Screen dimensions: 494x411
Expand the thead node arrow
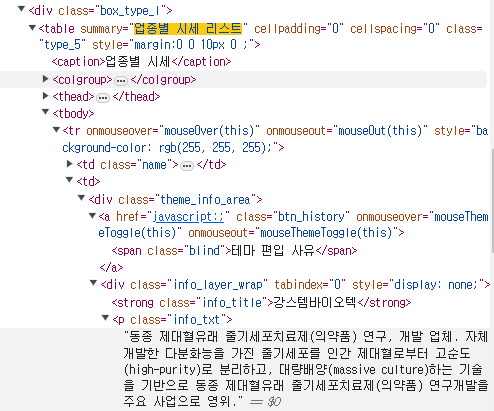tap(46, 96)
